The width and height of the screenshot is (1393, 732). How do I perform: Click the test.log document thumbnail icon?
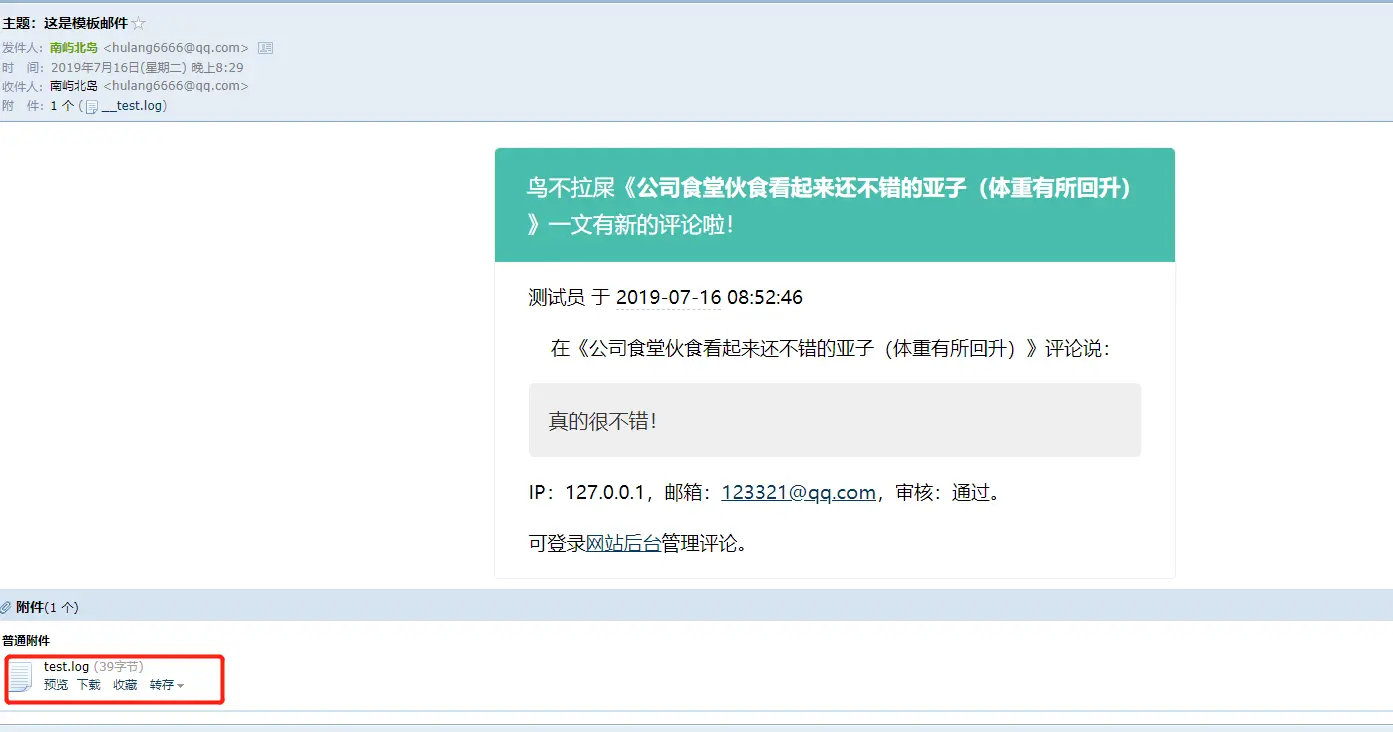(x=21, y=676)
